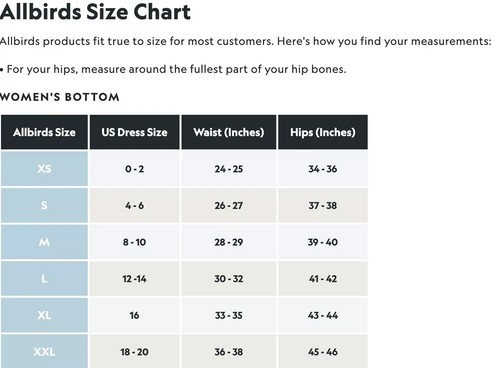Click the 33 - 35 waist cell
The image size is (500, 368).
pos(229,315)
